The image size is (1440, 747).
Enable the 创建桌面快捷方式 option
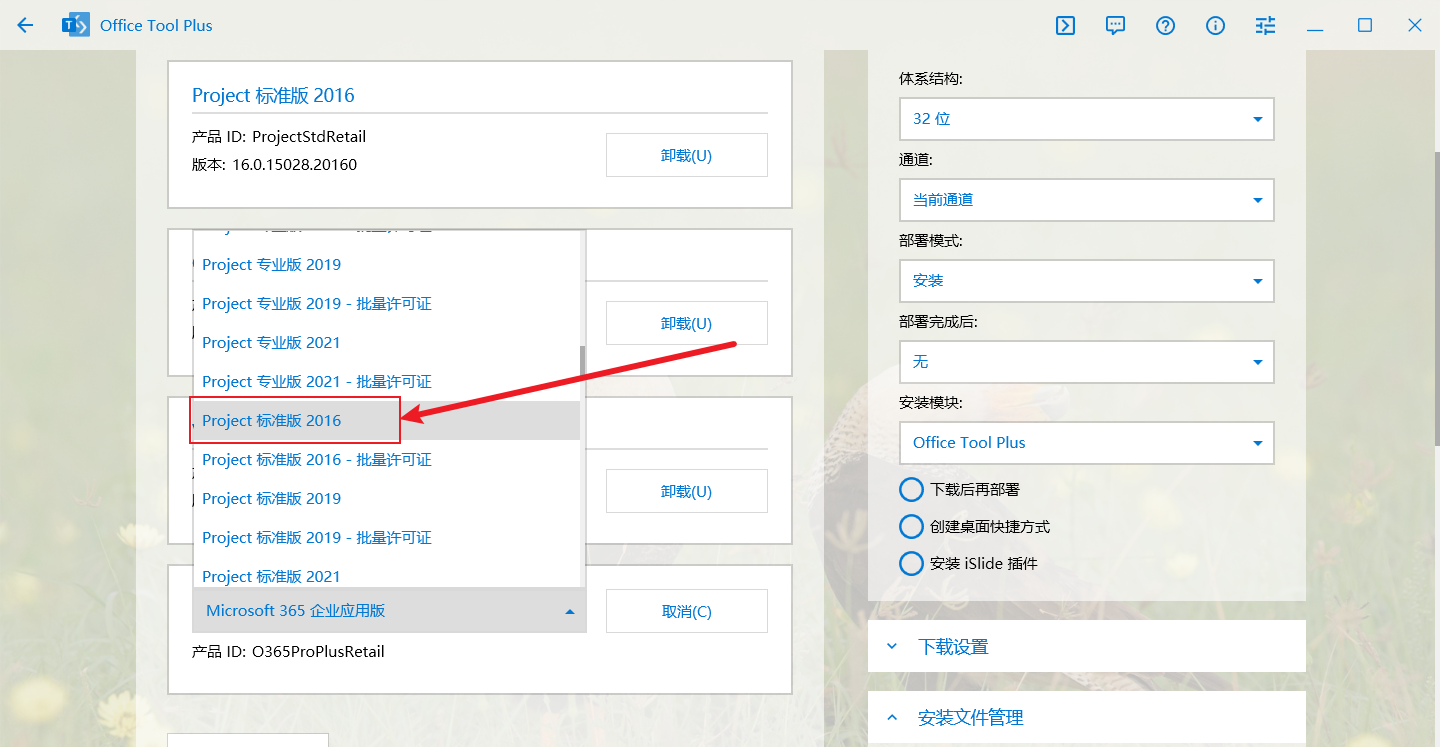click(x=975, y=526)
